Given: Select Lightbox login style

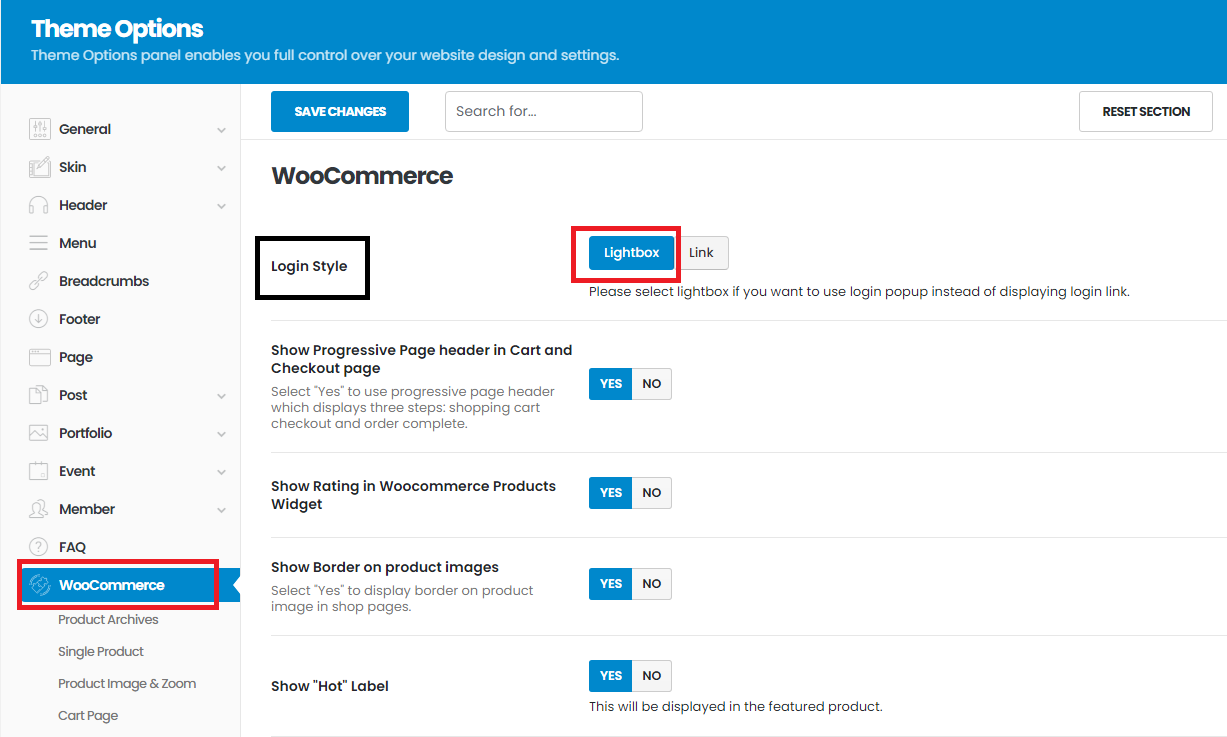Looking at the screenshot, I should tap(631, 253).
